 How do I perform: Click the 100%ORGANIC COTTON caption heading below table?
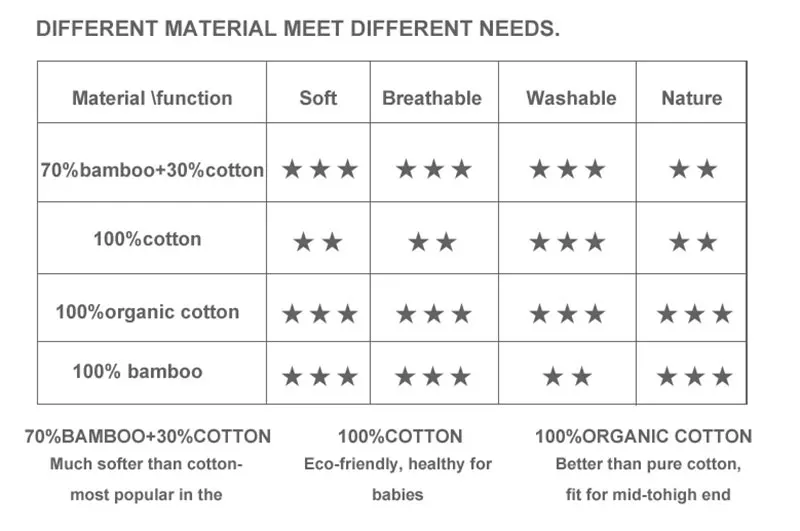(x=643, y=436)
